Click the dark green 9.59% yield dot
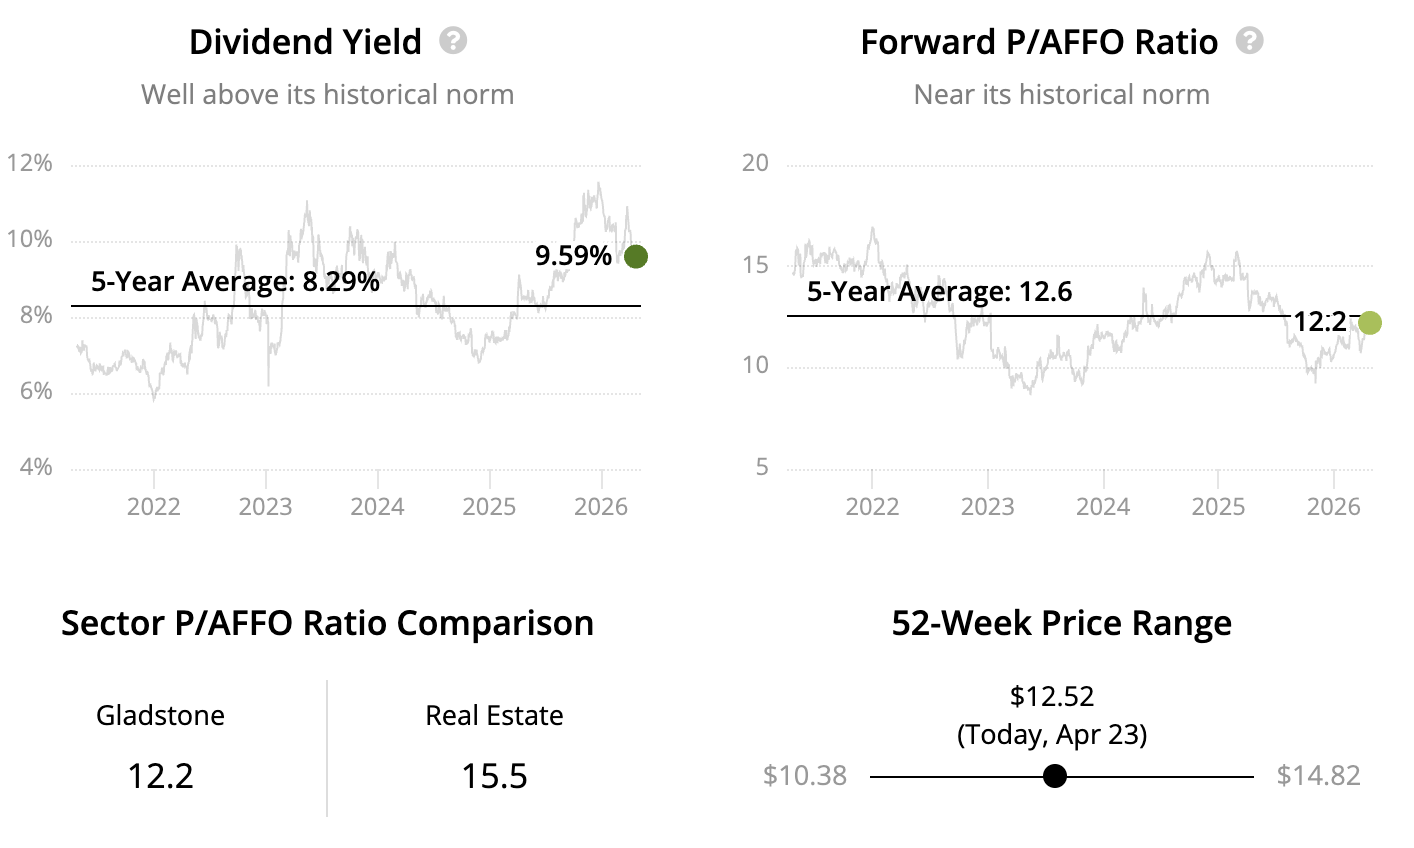 tap(636, 257)
